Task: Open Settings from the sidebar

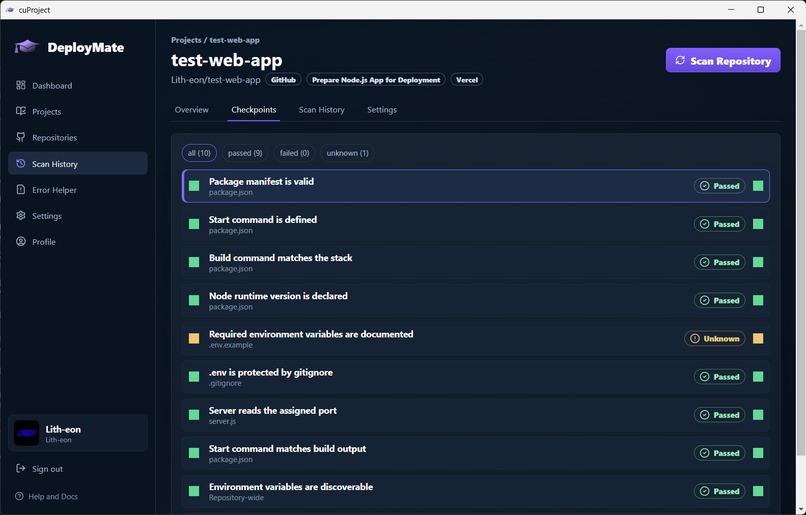Action: pos(78,216)
